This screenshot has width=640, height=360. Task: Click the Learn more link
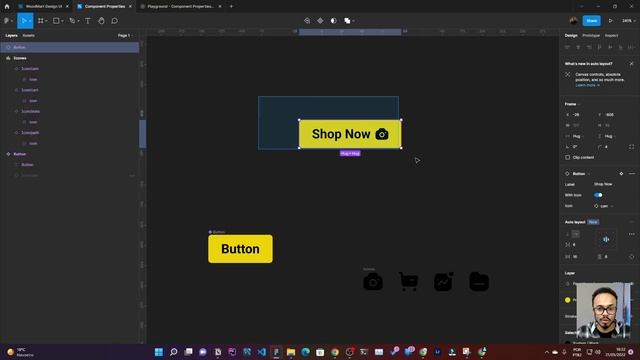pos(587,85)
